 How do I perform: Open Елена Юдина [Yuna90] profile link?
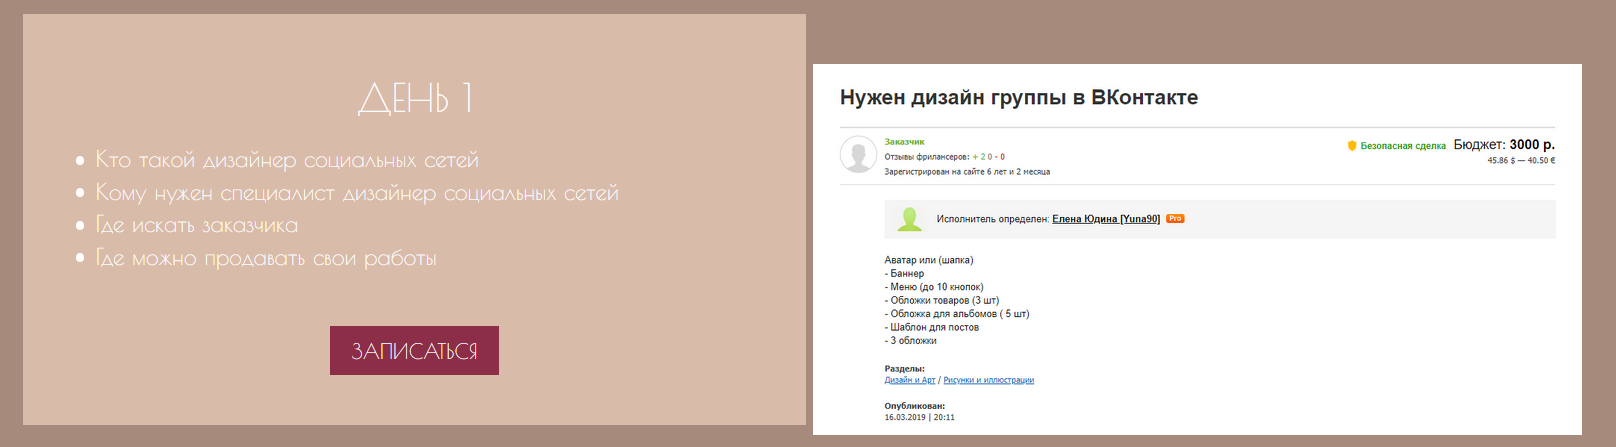click(1106, 219)
